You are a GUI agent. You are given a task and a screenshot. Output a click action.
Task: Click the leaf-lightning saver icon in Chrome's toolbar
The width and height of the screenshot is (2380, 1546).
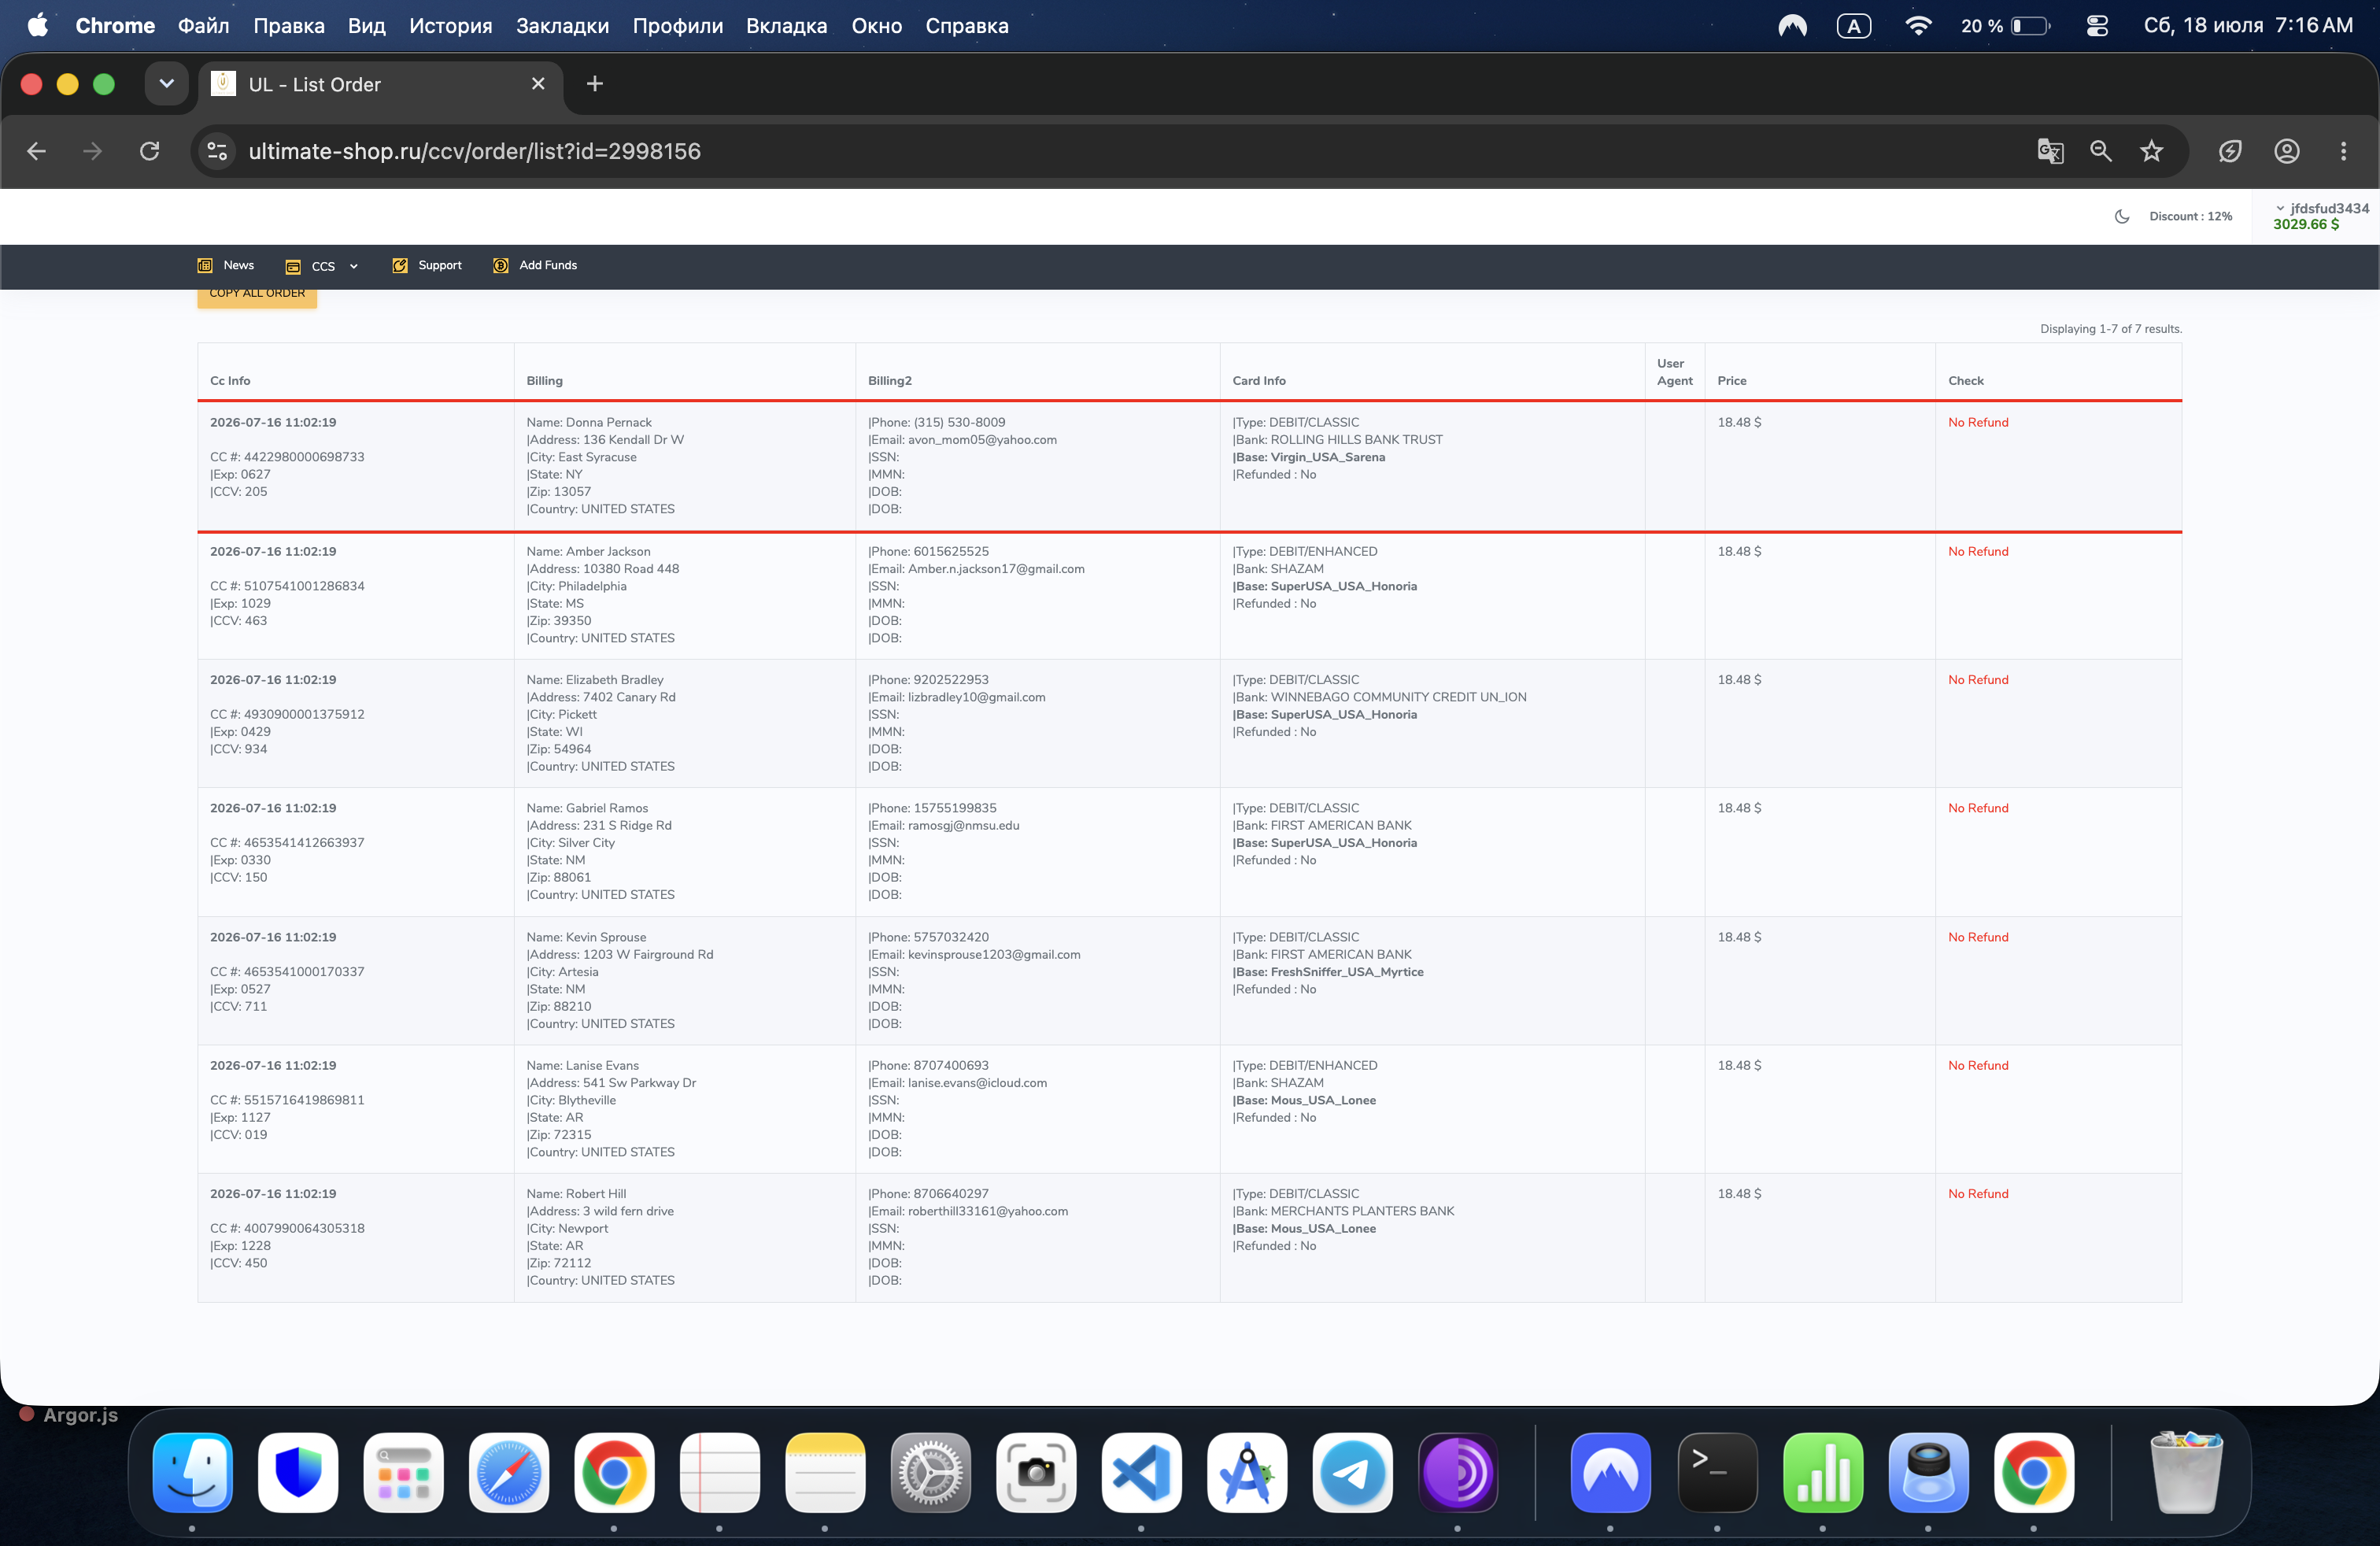click(2230, 151)
